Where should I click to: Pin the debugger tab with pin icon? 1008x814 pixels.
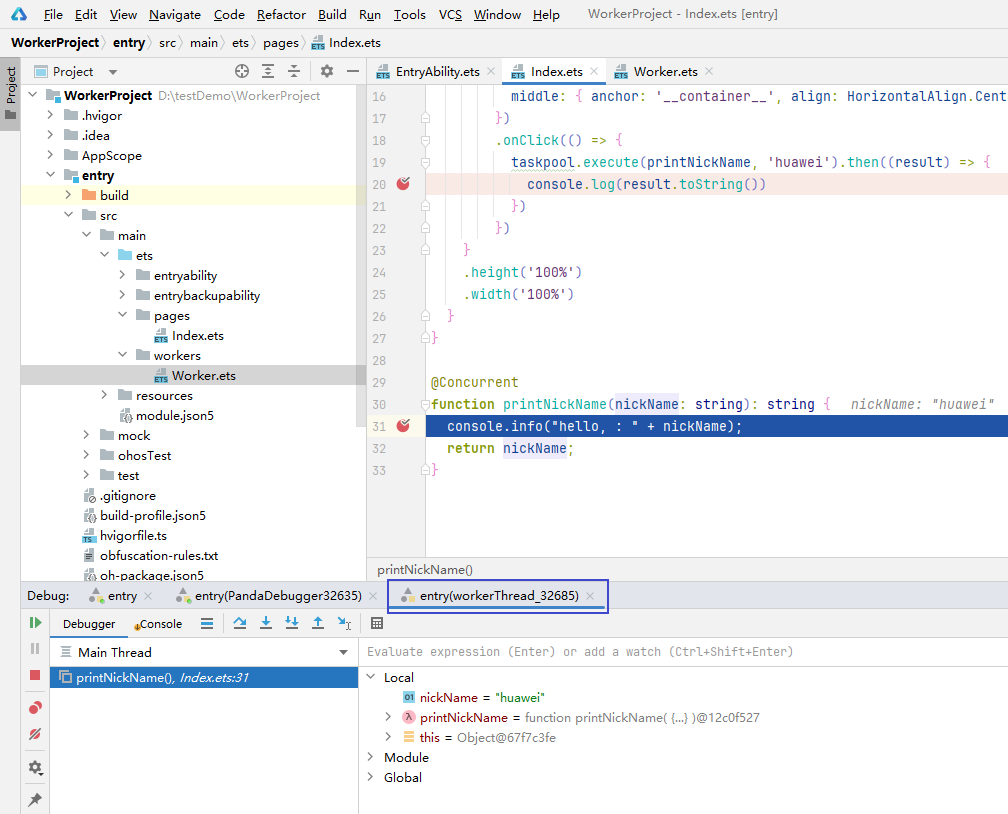pyautogui.click(x=35, y=798)
